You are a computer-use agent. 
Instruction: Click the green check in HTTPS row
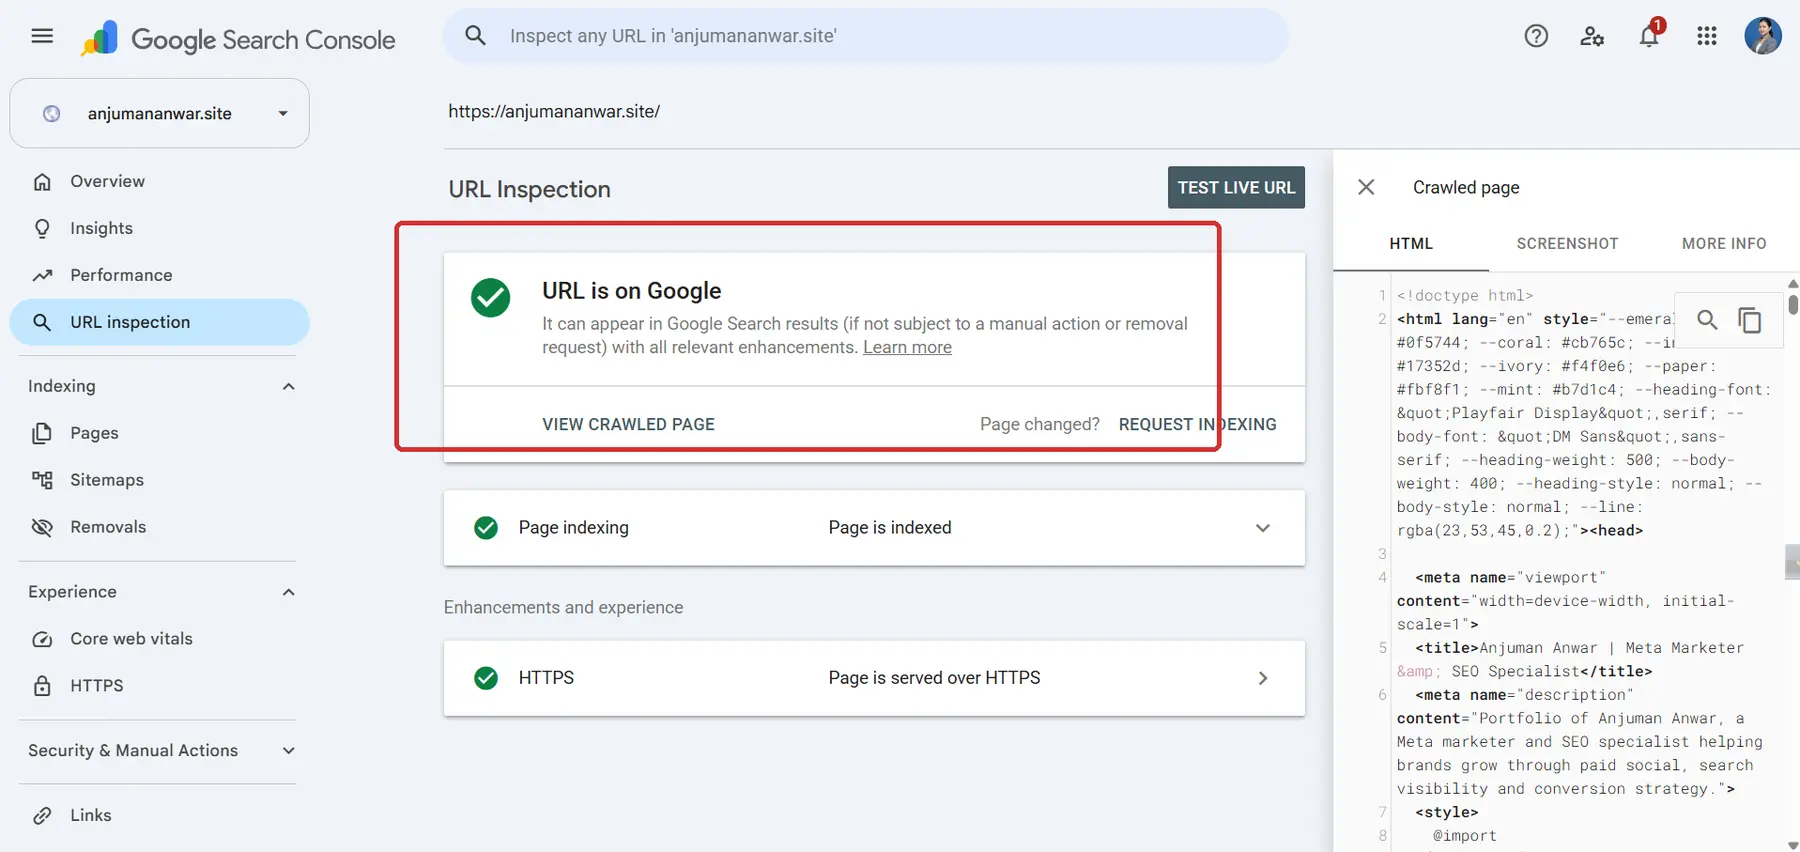point(486,678)
